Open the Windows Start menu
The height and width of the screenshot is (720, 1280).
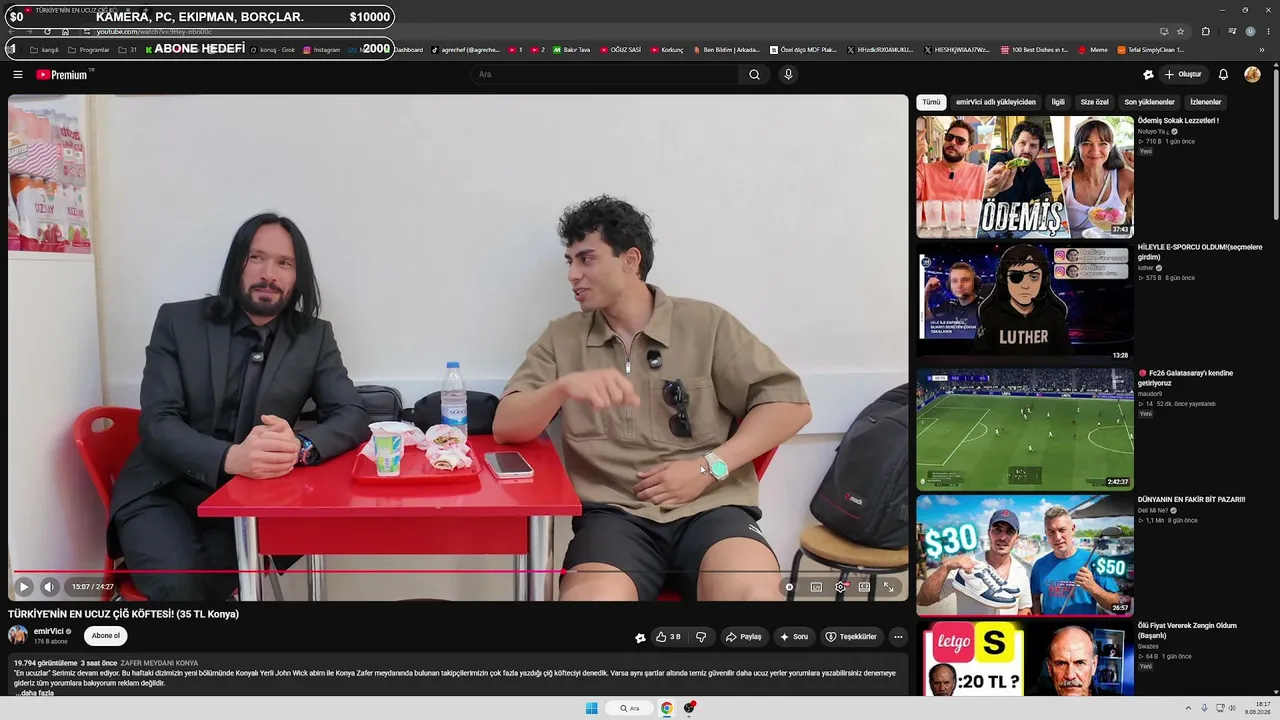coord(592,708)
